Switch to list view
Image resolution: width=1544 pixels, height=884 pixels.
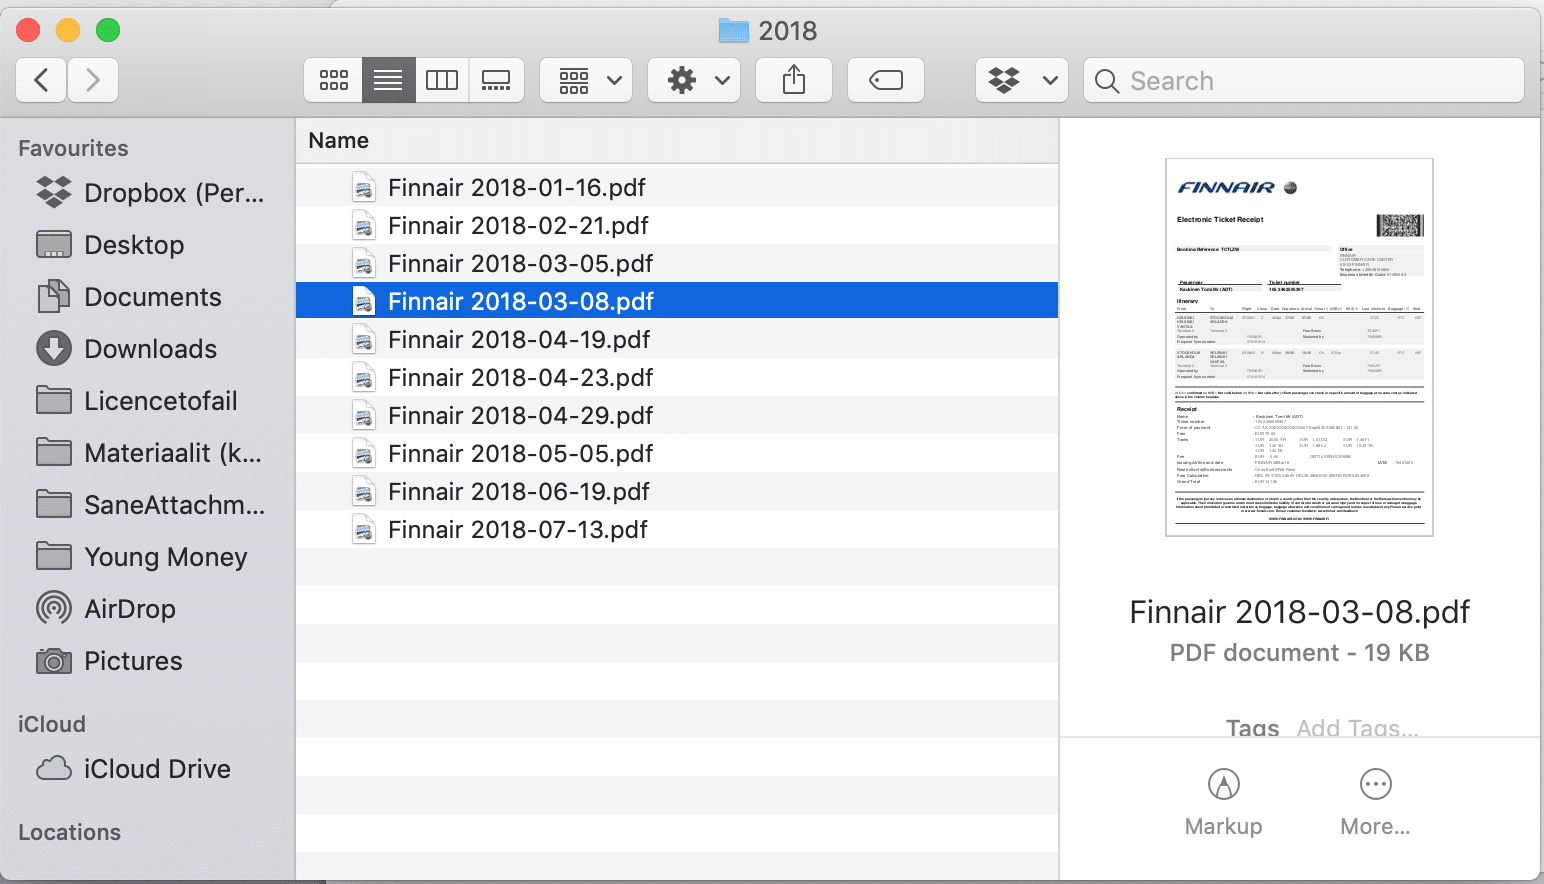coord(388,80)
